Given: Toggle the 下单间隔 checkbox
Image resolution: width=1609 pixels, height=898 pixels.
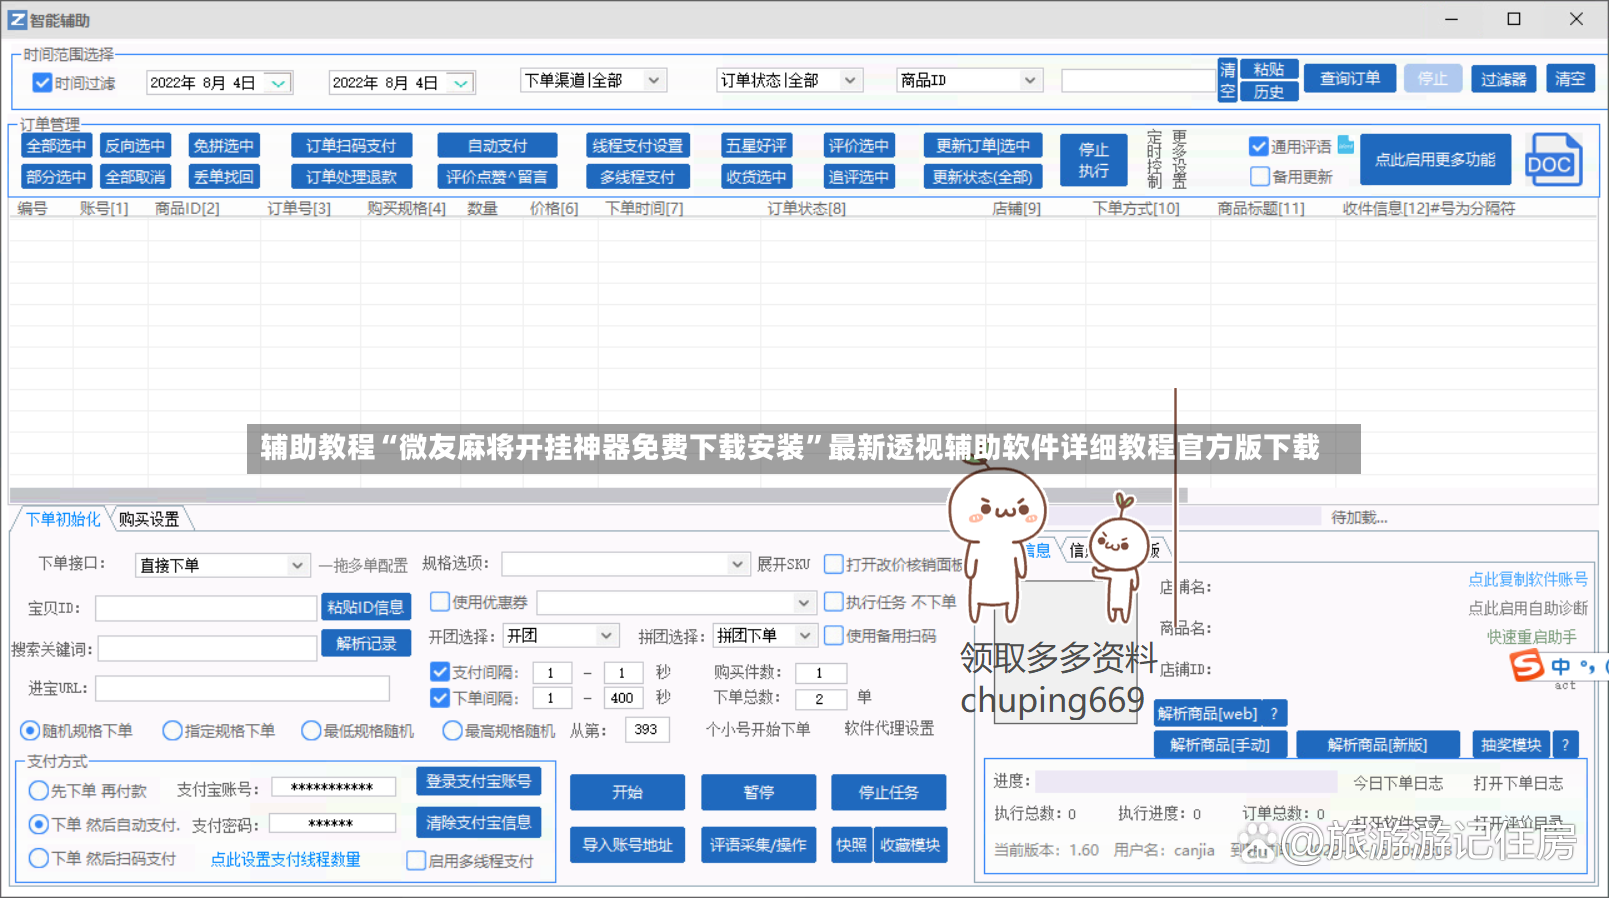Looking at the screenshot, I should (439, 697).
